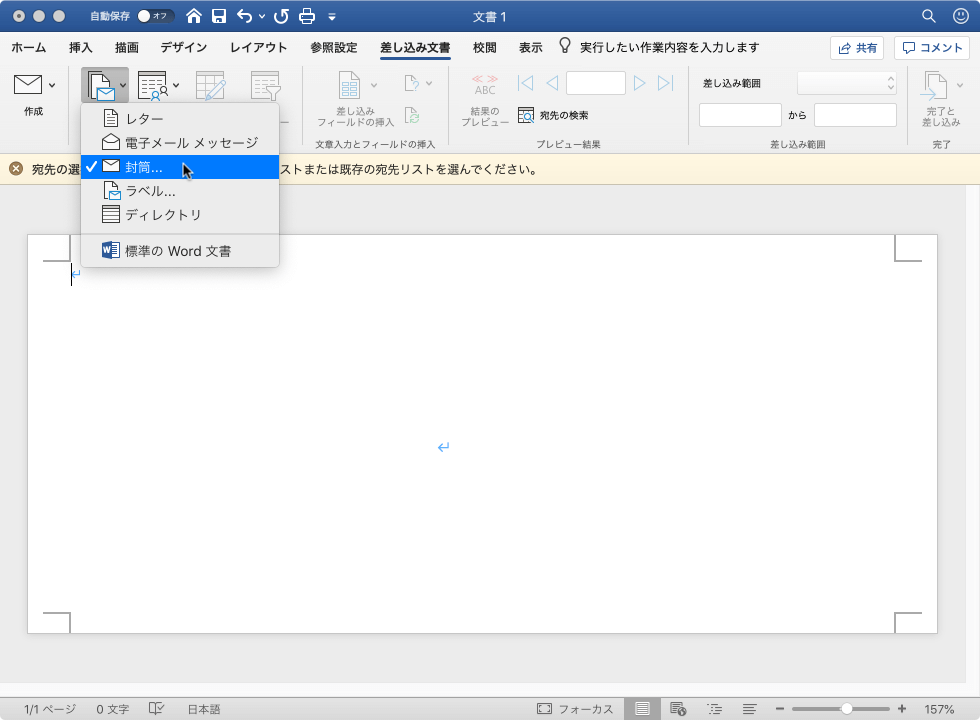Expand Rules dropdown arrow
Viewport: 980px width, 720px height.
point(429,83)
